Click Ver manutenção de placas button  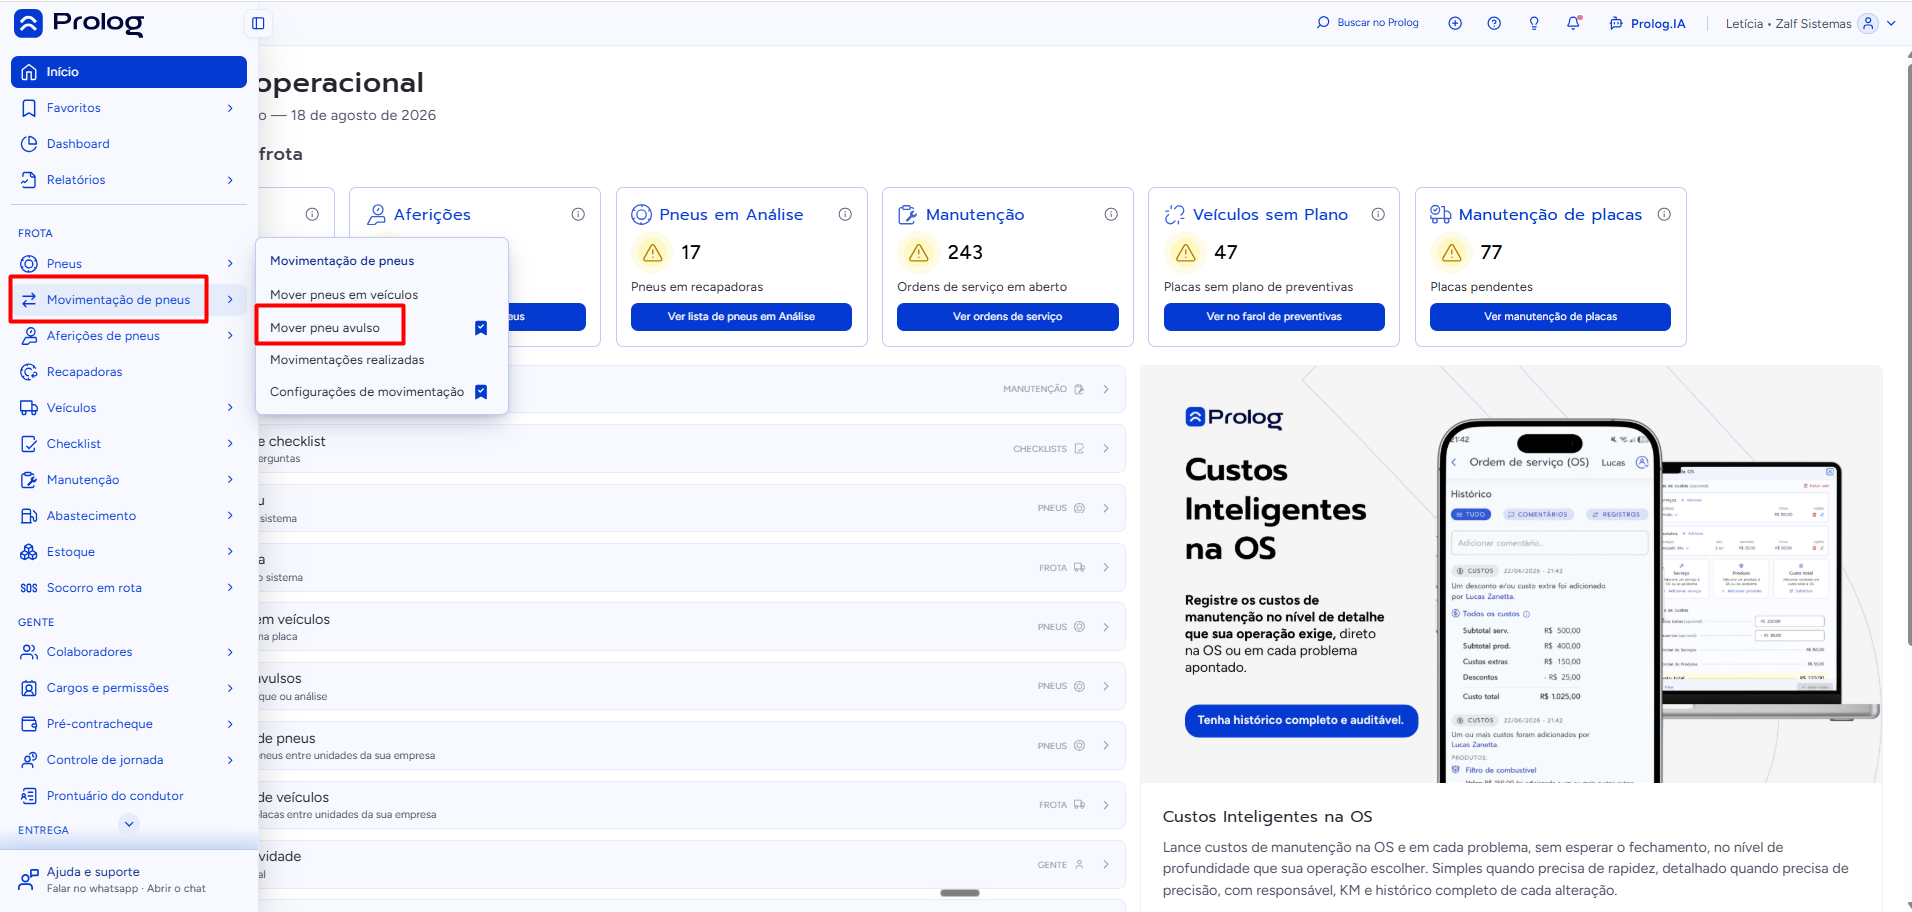pyautogui.click(x=1550, y=317)
